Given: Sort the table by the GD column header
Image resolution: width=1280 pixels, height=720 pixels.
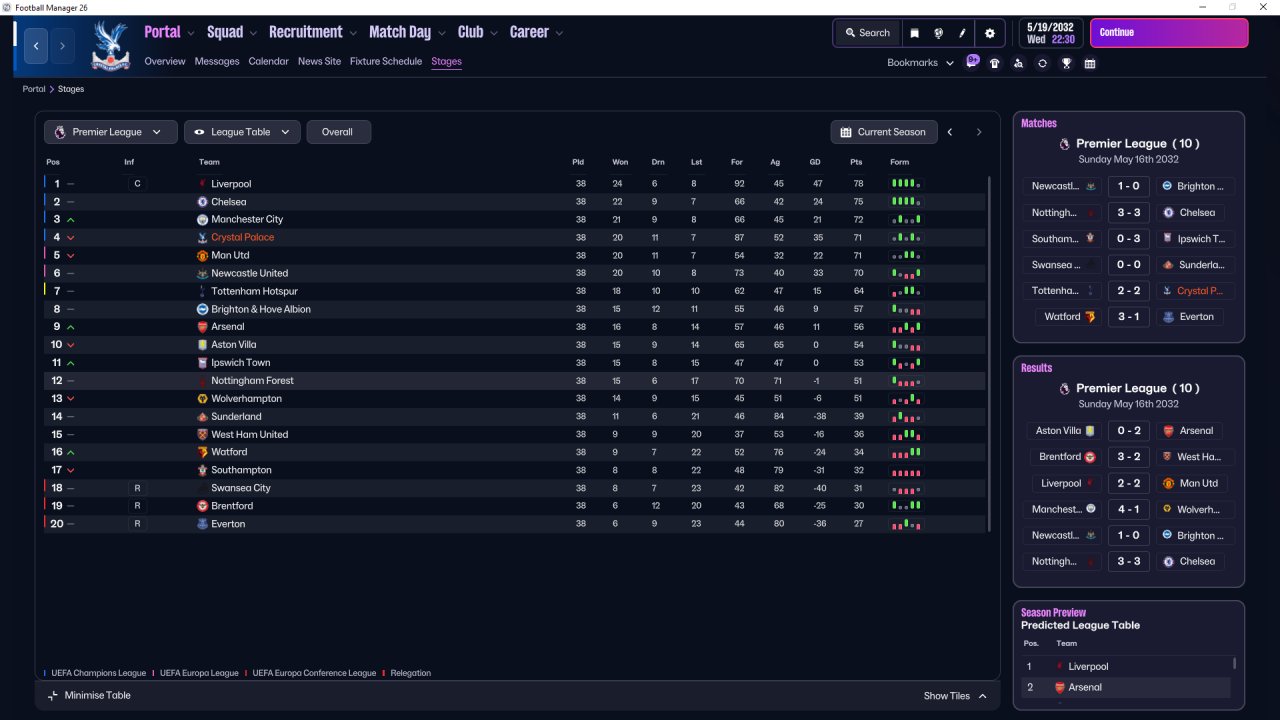Looking at the screenshot, I should click(817, 162).
